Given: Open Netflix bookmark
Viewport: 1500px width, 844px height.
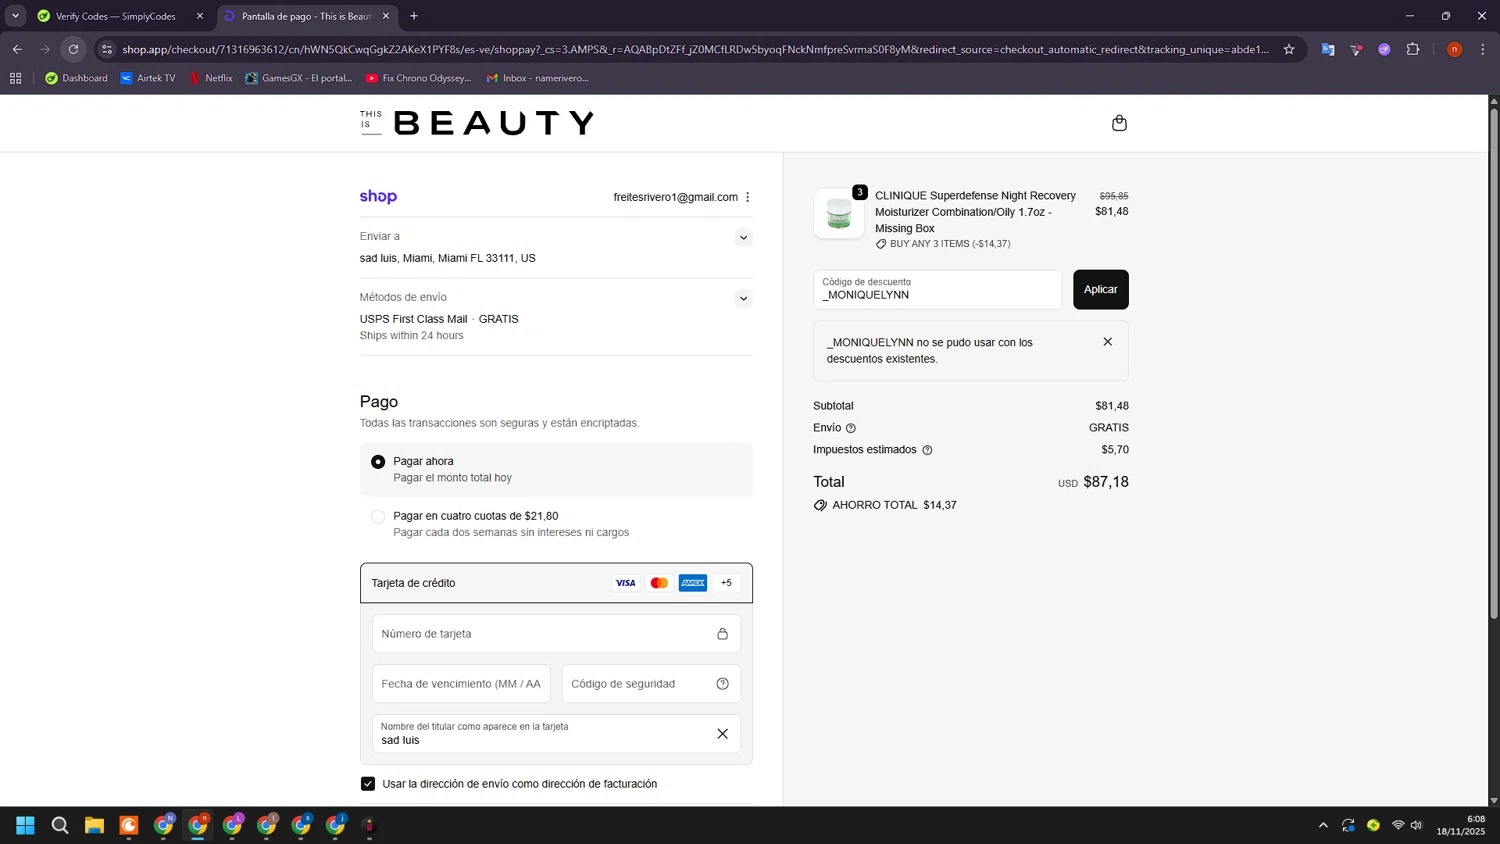Looking at the screenshot, I should (211, 78).
